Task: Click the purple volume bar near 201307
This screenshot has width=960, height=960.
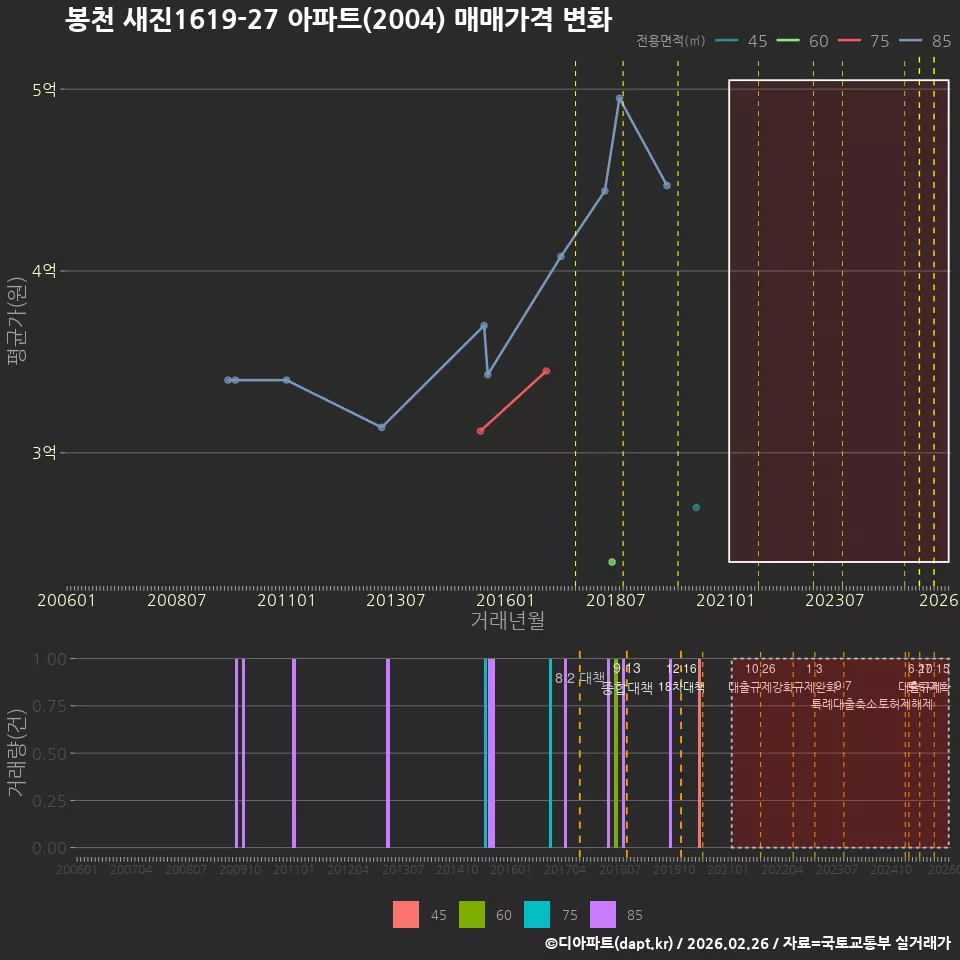Action: coord(388,753)
